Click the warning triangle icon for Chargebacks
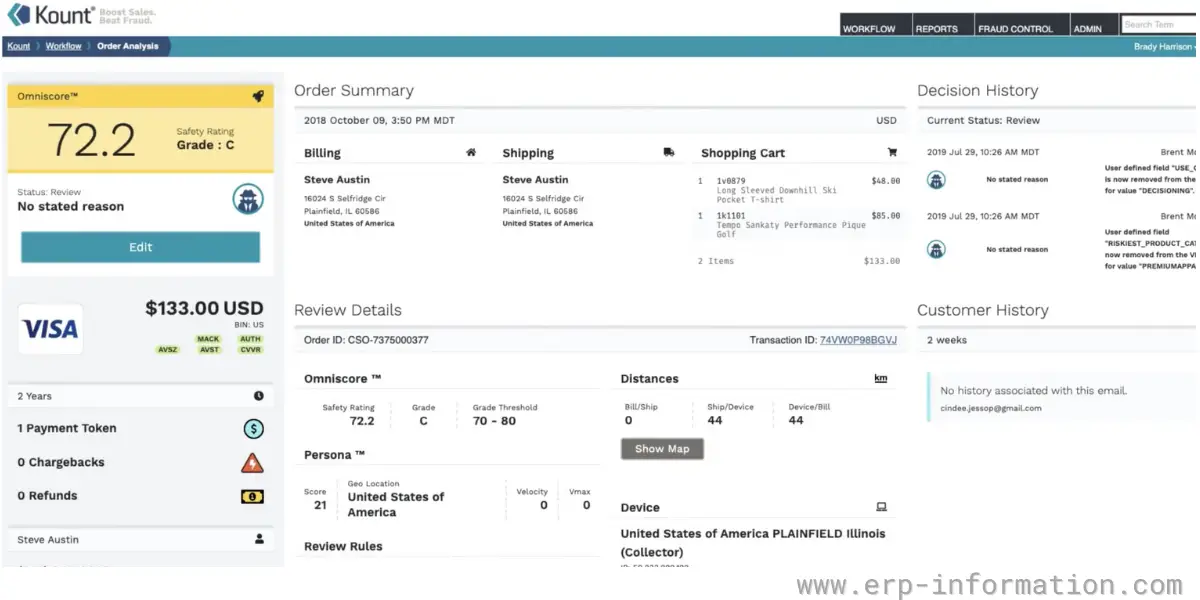The height and width of the screenshot is (600, 1200). click(x=252, y=463)
